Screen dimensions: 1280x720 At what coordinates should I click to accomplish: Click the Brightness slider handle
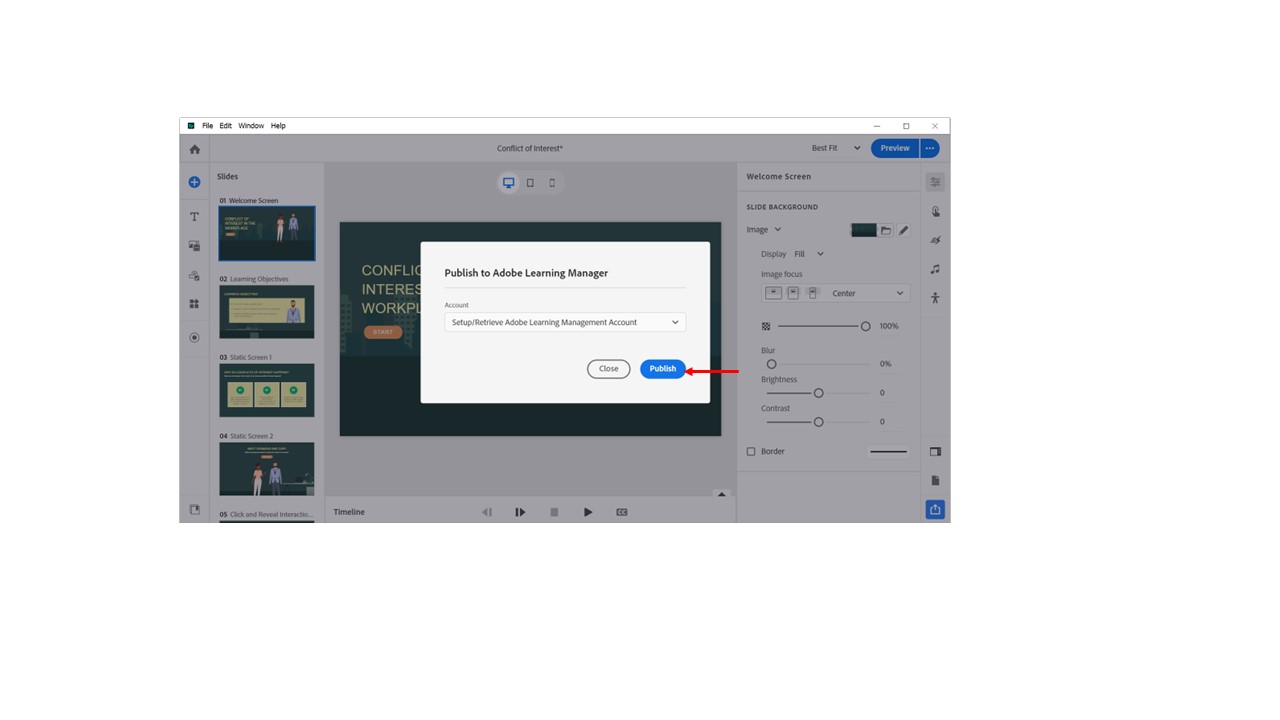click(x=818, y=393)
